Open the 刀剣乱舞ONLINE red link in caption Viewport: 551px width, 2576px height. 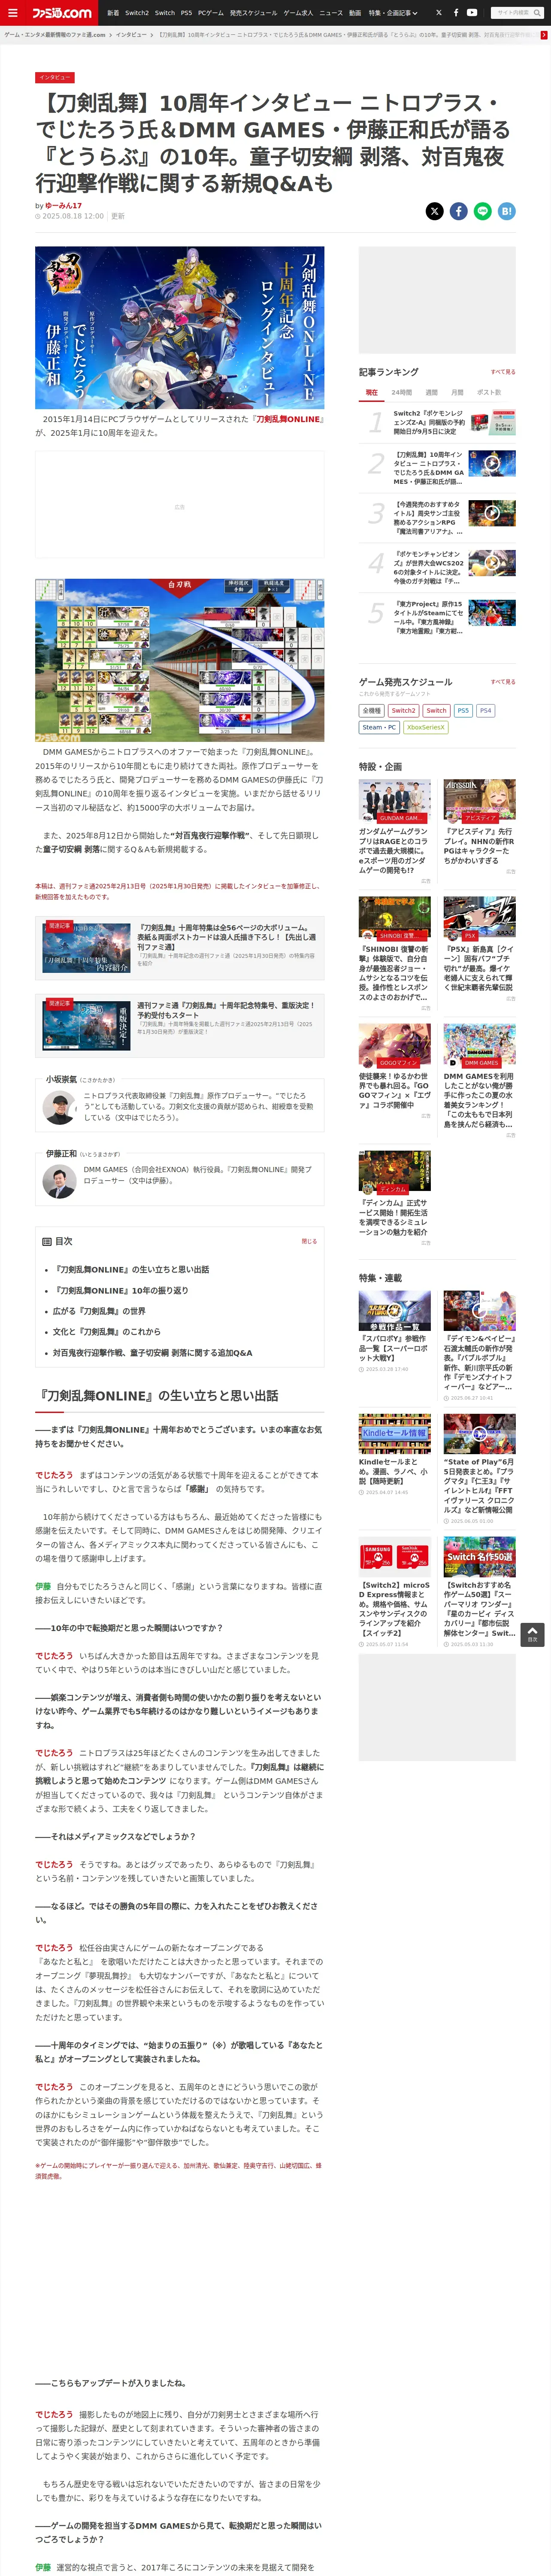(x=288, y=419)
